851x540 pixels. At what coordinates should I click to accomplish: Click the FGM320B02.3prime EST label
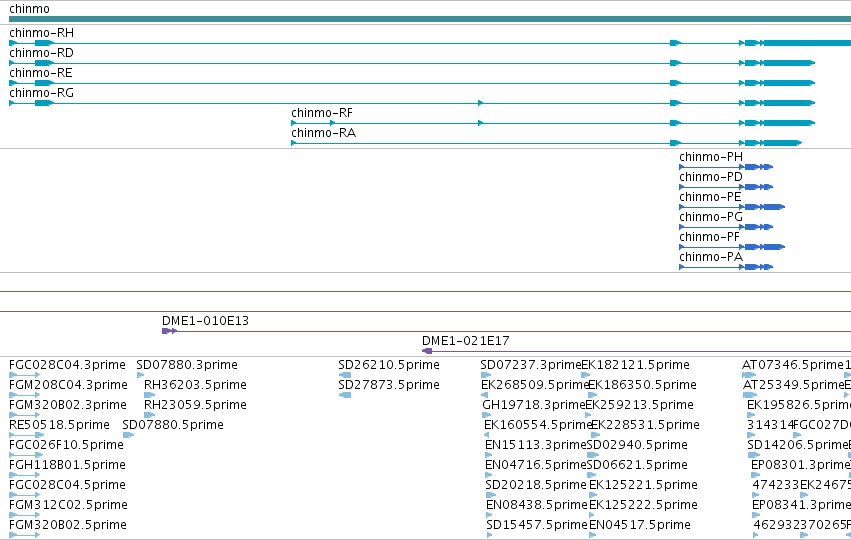[68, 405]
